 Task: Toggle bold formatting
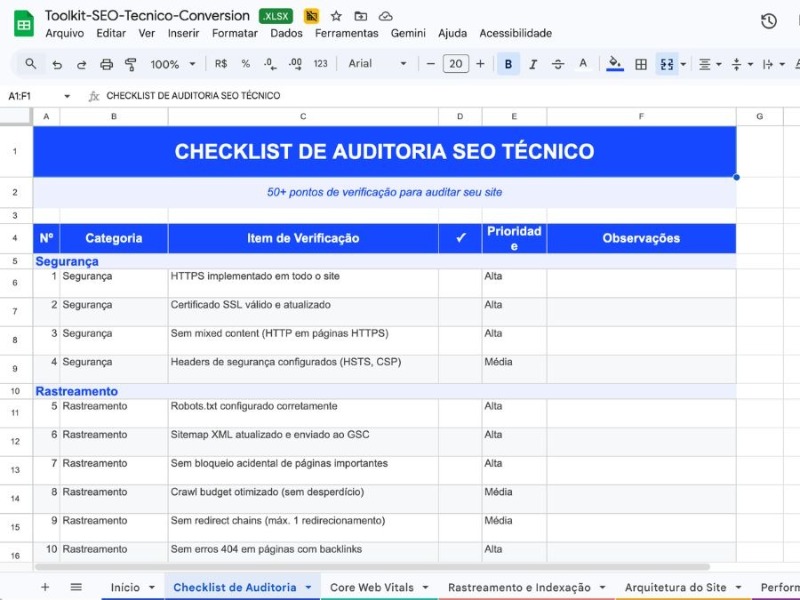pyautogui.click(x=509, y=64)
